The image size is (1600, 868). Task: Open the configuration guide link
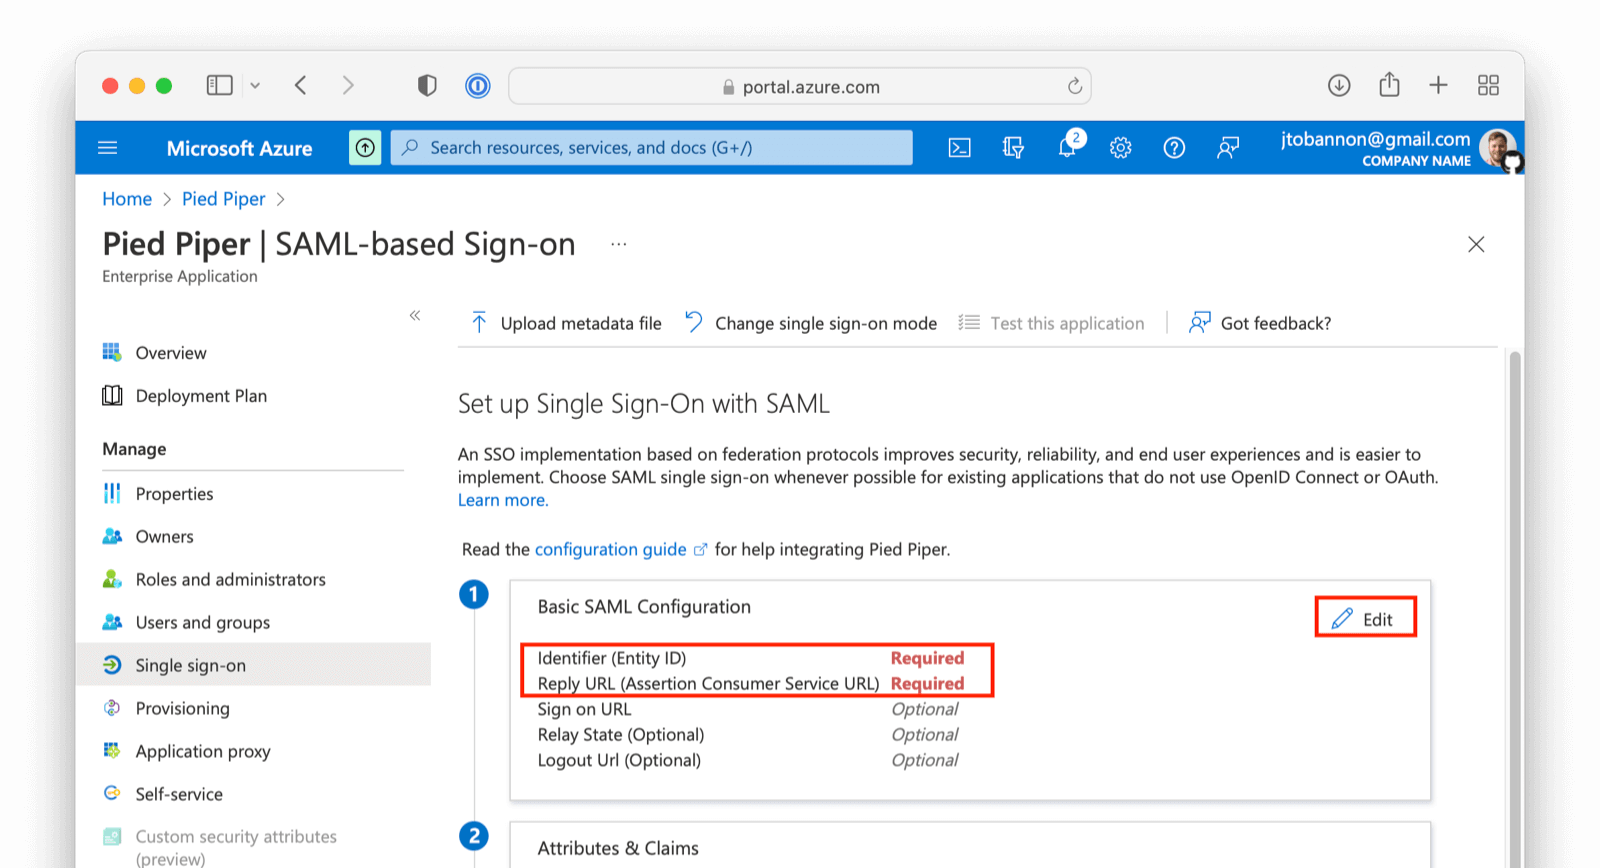[611, 549]
